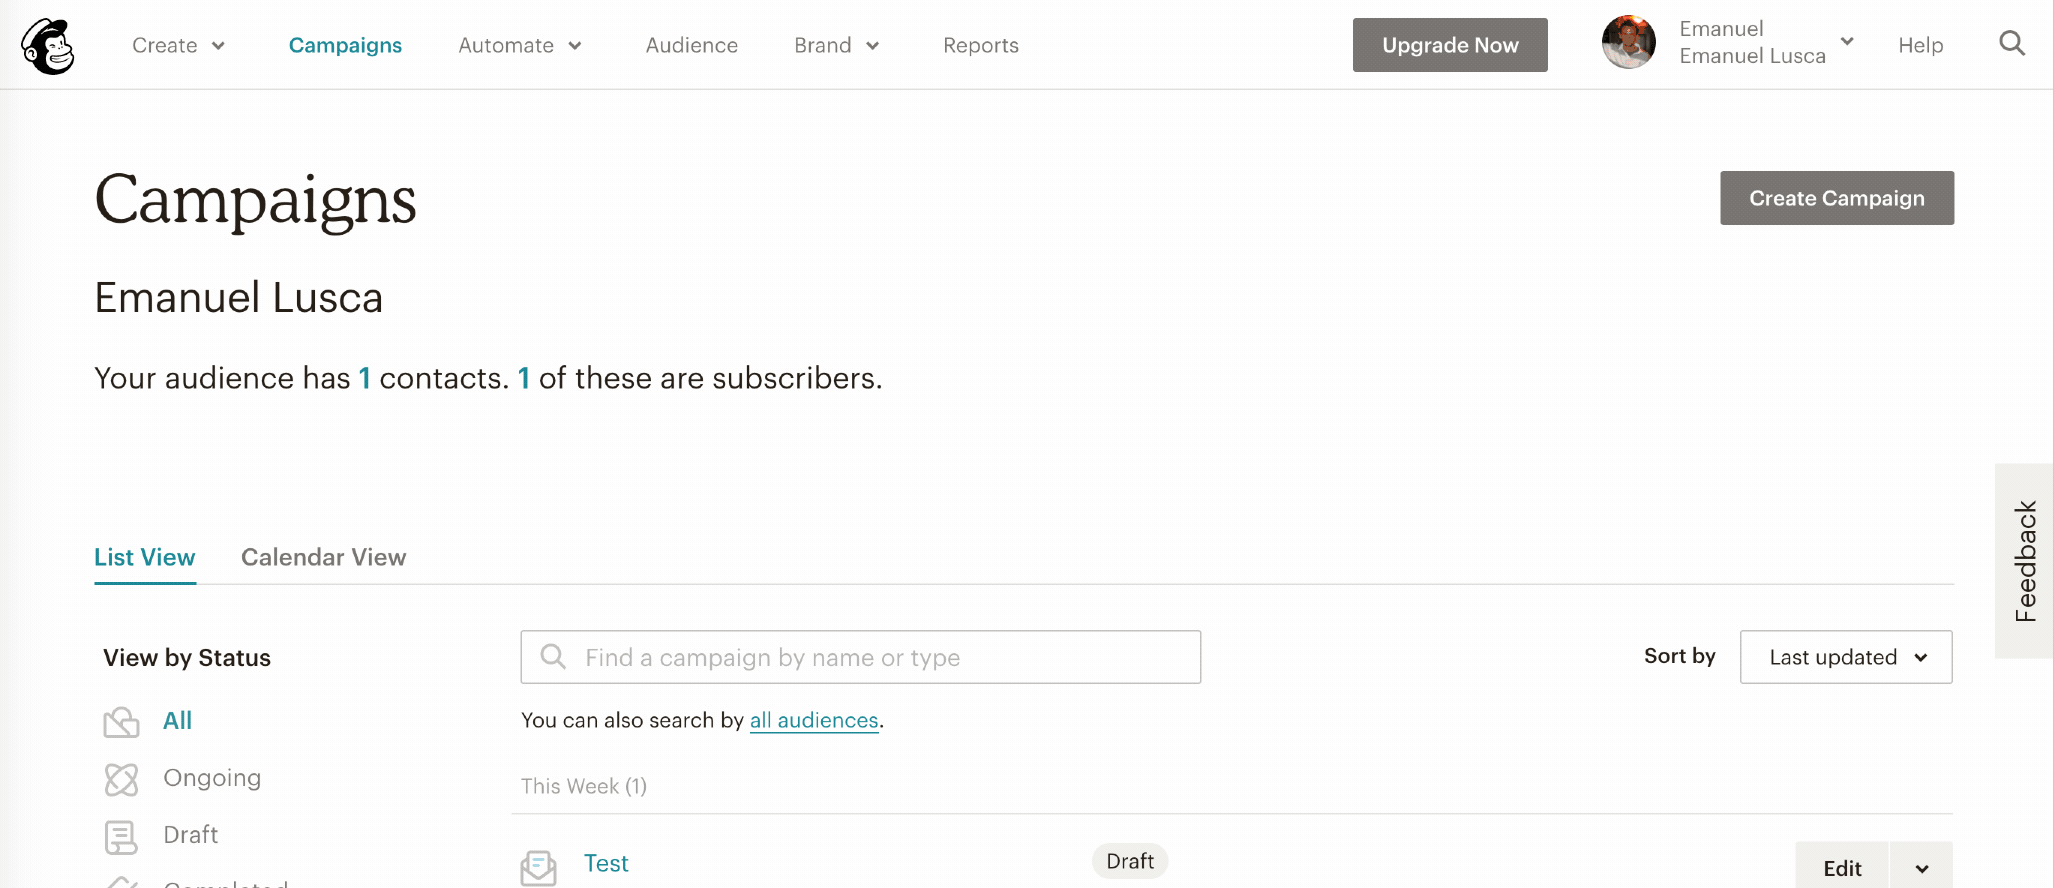
Task: Click the Draft status badge on Test
Action: click(1130, 861)
